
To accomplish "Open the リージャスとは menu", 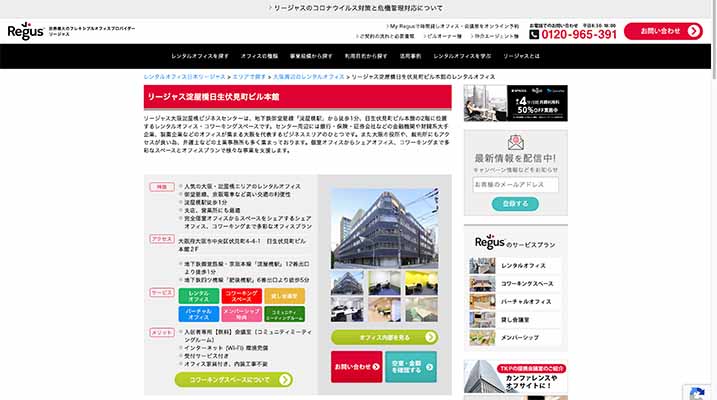I will point(521,56).
